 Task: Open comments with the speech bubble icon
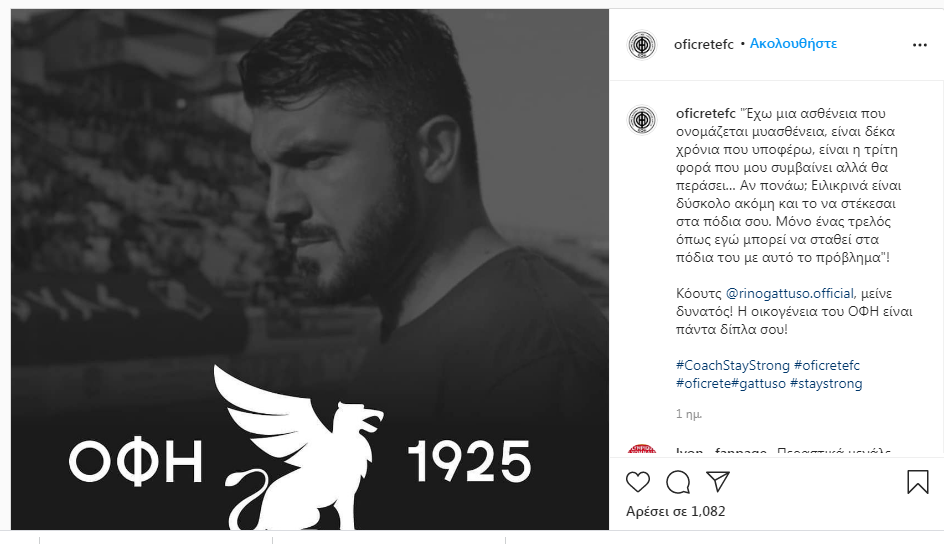[678, 482]
